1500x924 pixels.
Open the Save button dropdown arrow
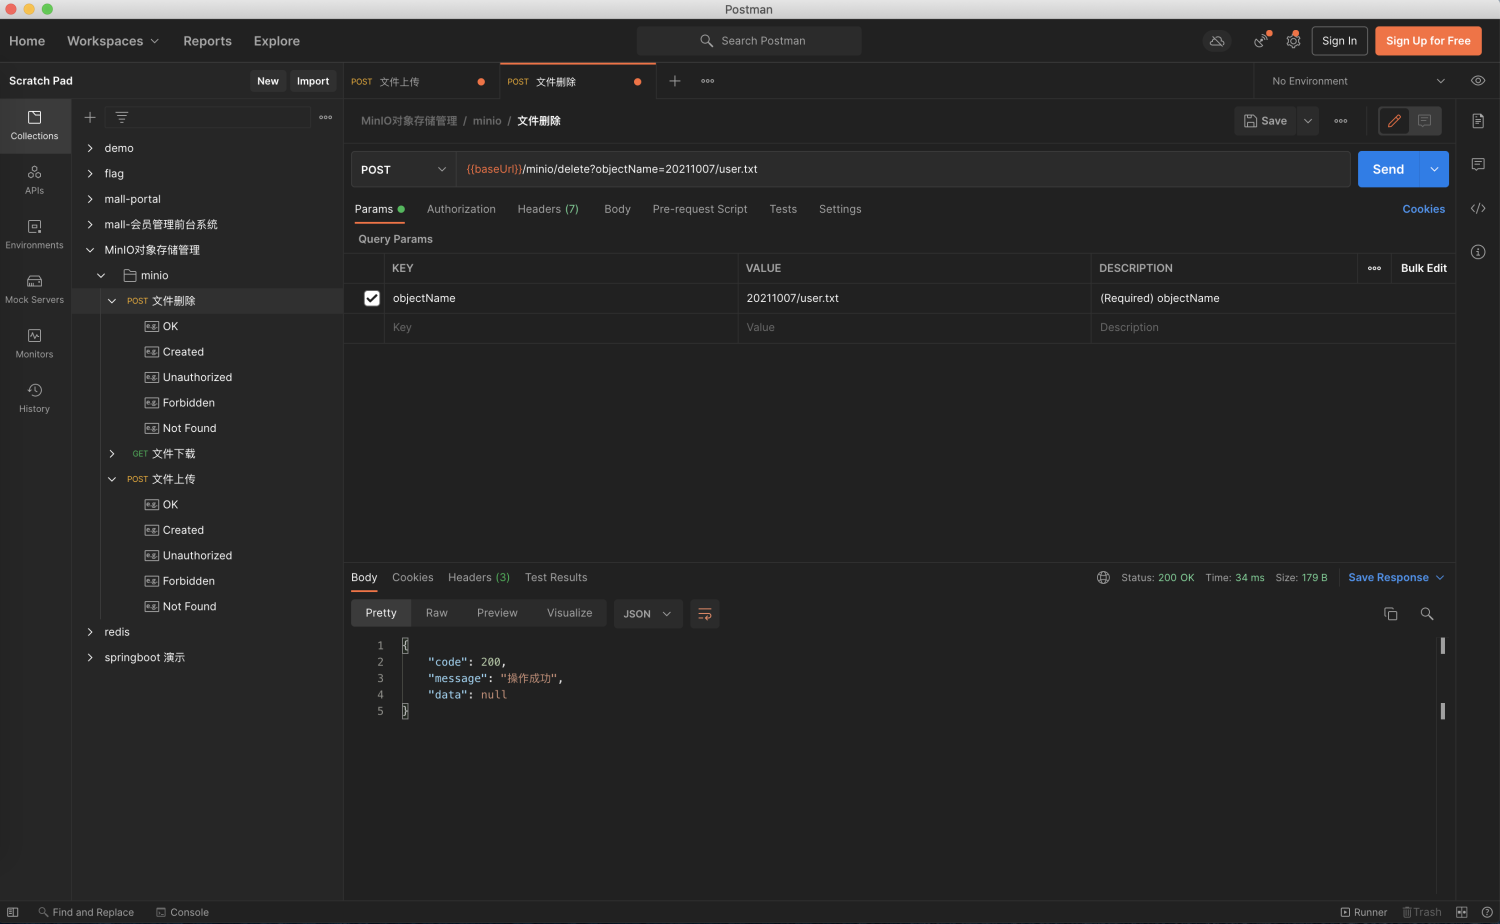tap(1308, 121)
